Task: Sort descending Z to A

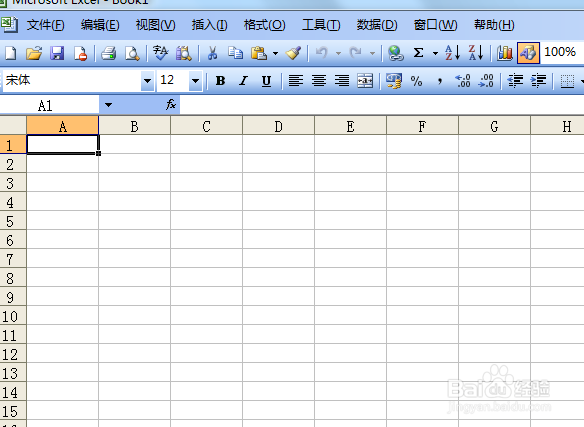Action: [x=476, y=53]
